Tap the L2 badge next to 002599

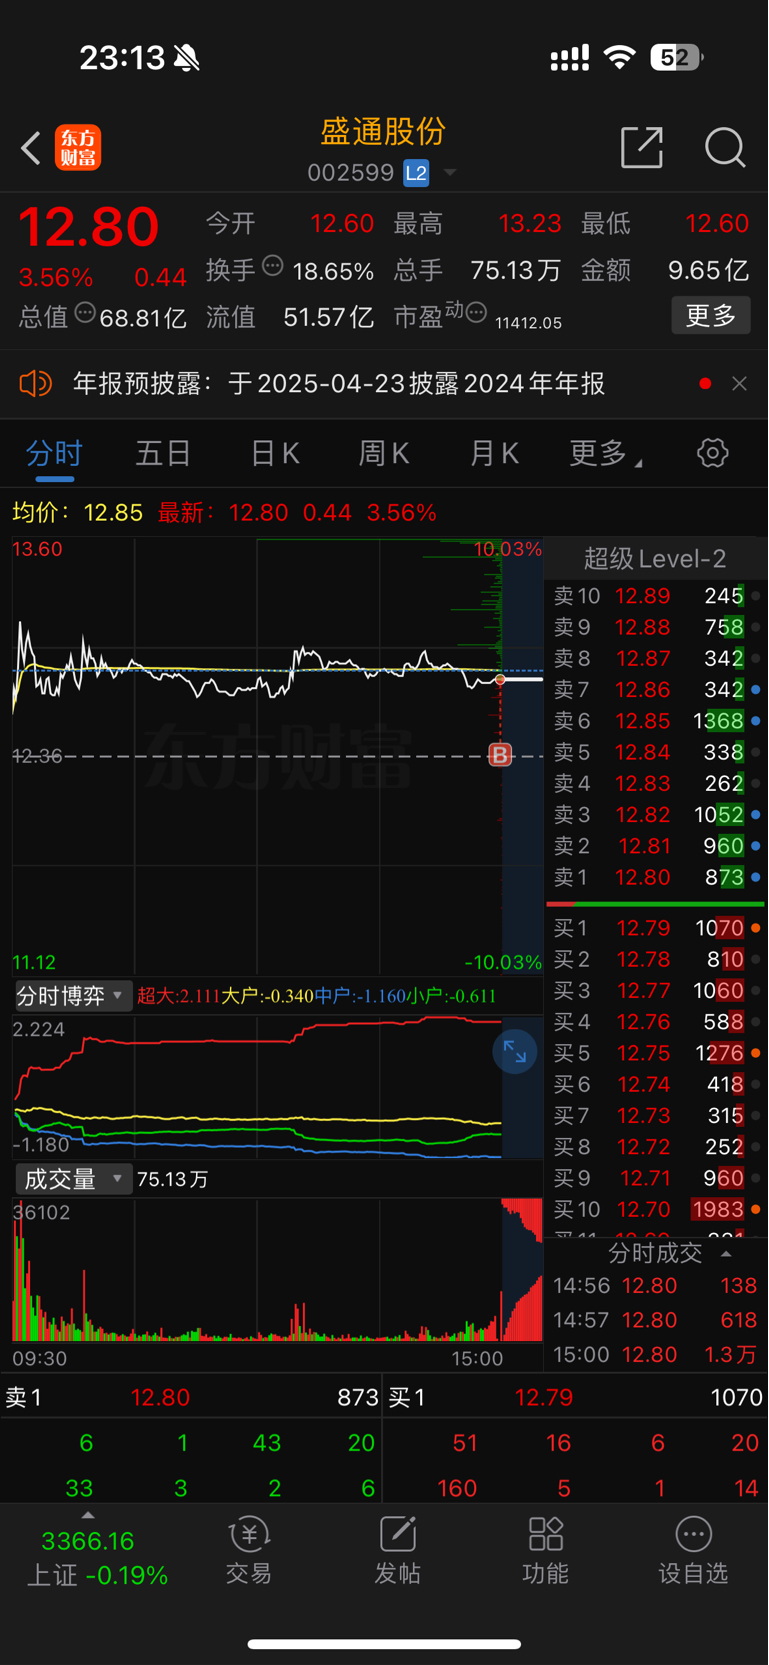(x=416, y=173)
